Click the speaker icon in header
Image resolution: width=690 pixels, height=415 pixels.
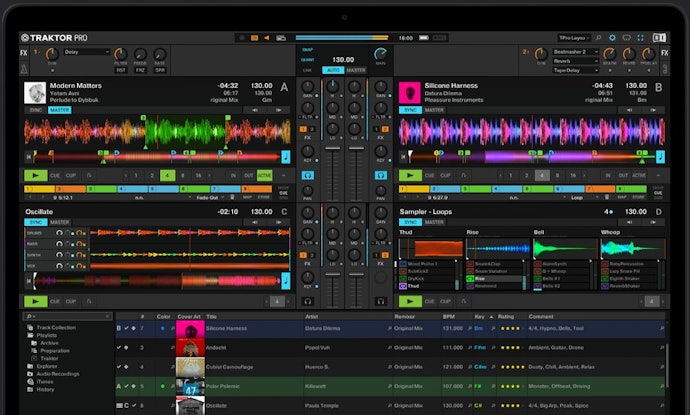click(x=267, y=38)
